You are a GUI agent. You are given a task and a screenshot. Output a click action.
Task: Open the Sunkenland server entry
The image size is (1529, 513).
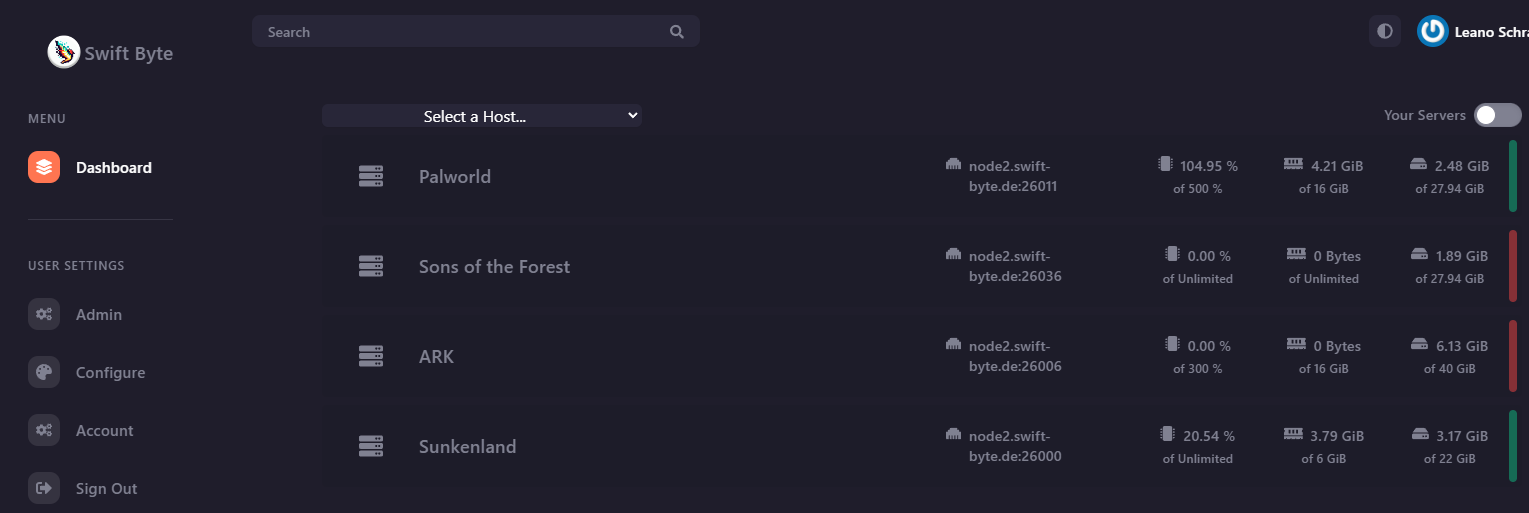point(467,447)
